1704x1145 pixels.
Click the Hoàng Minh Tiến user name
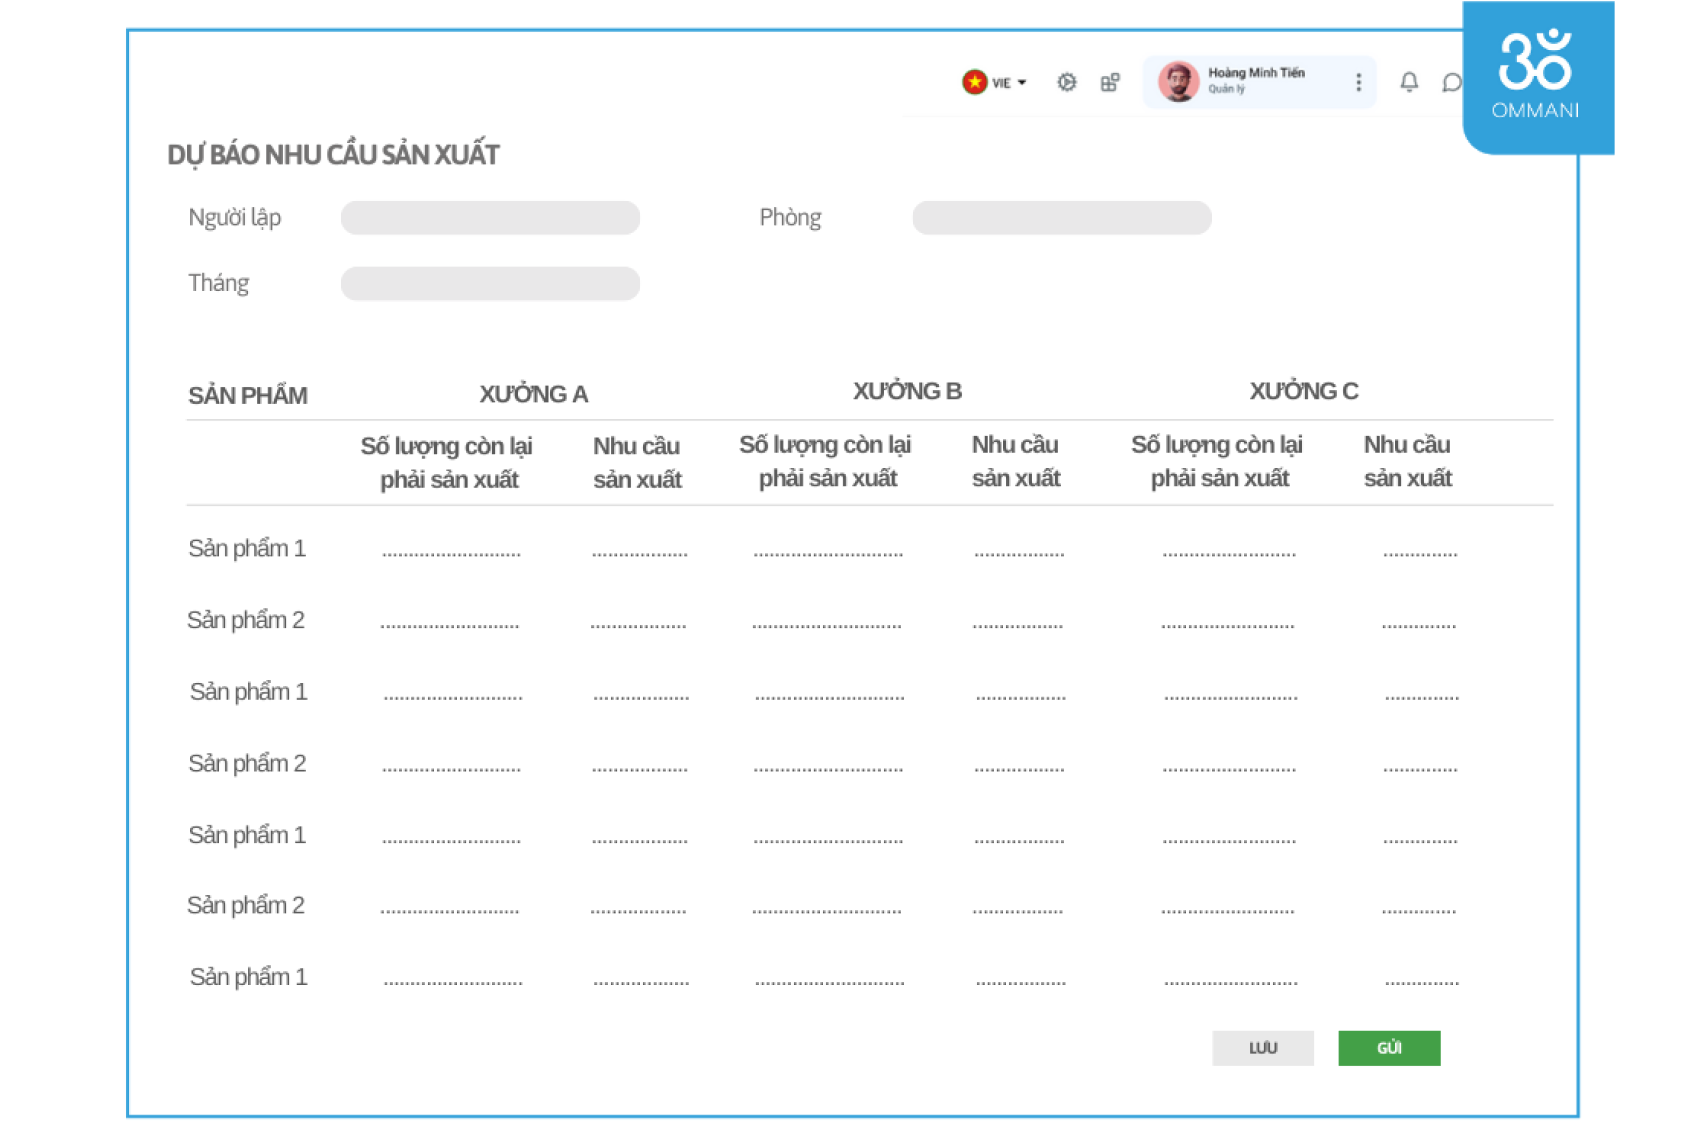click(1256, 73)
